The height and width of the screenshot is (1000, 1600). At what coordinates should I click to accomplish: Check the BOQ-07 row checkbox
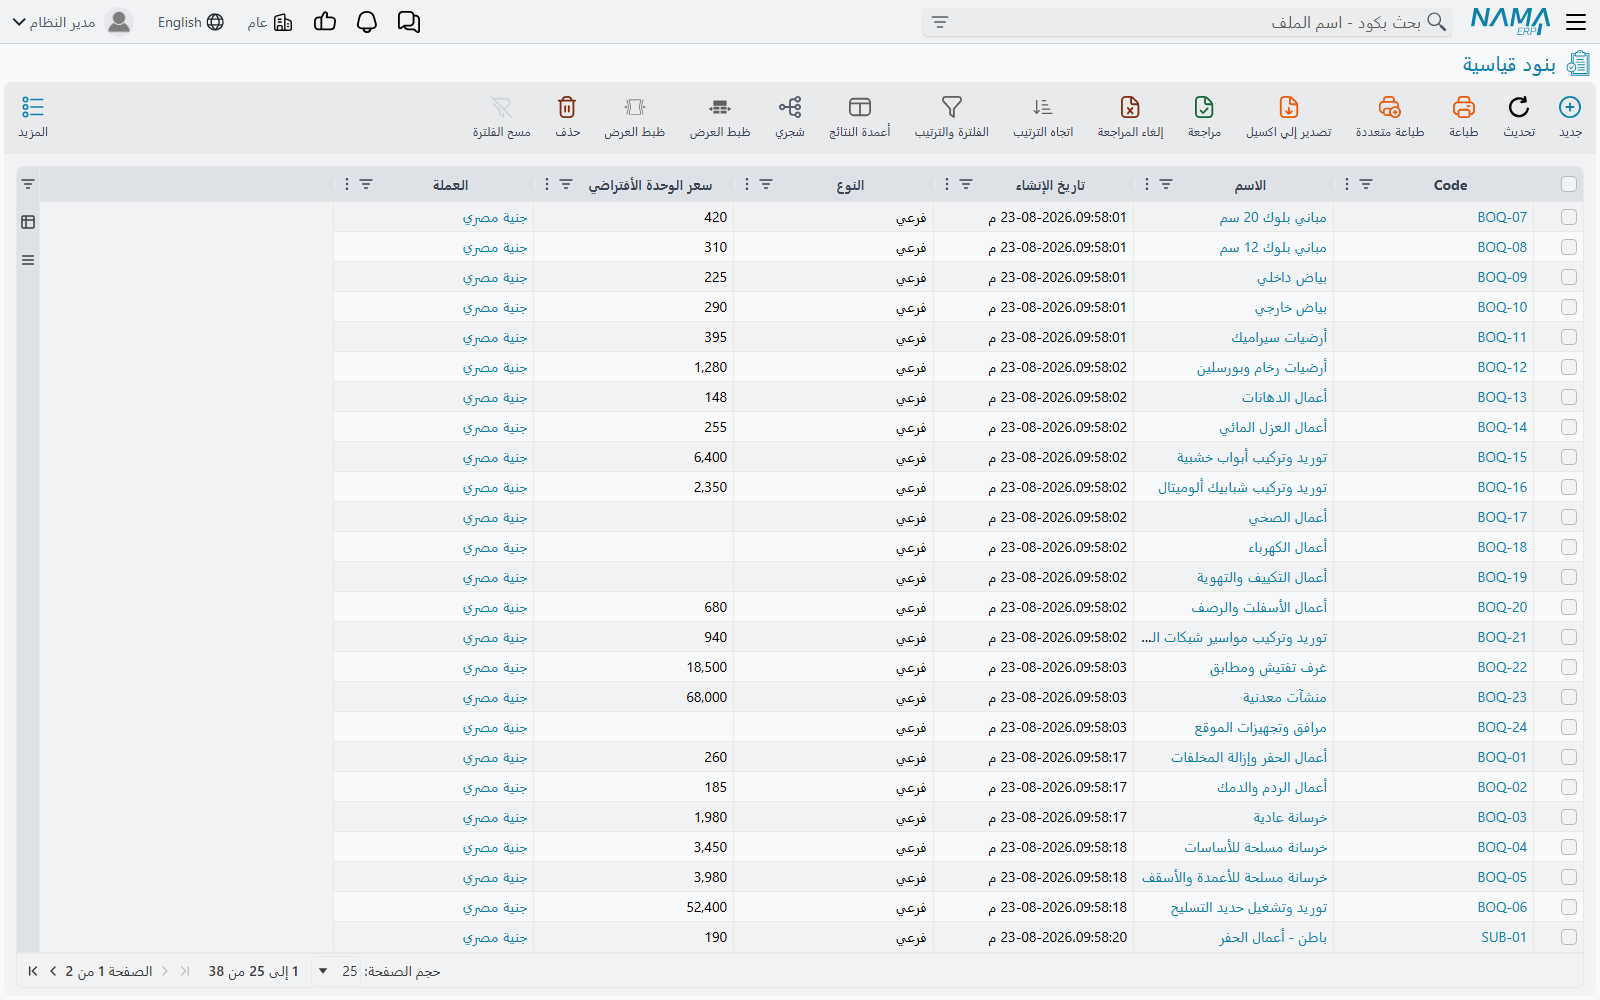tap(1569, 217)
